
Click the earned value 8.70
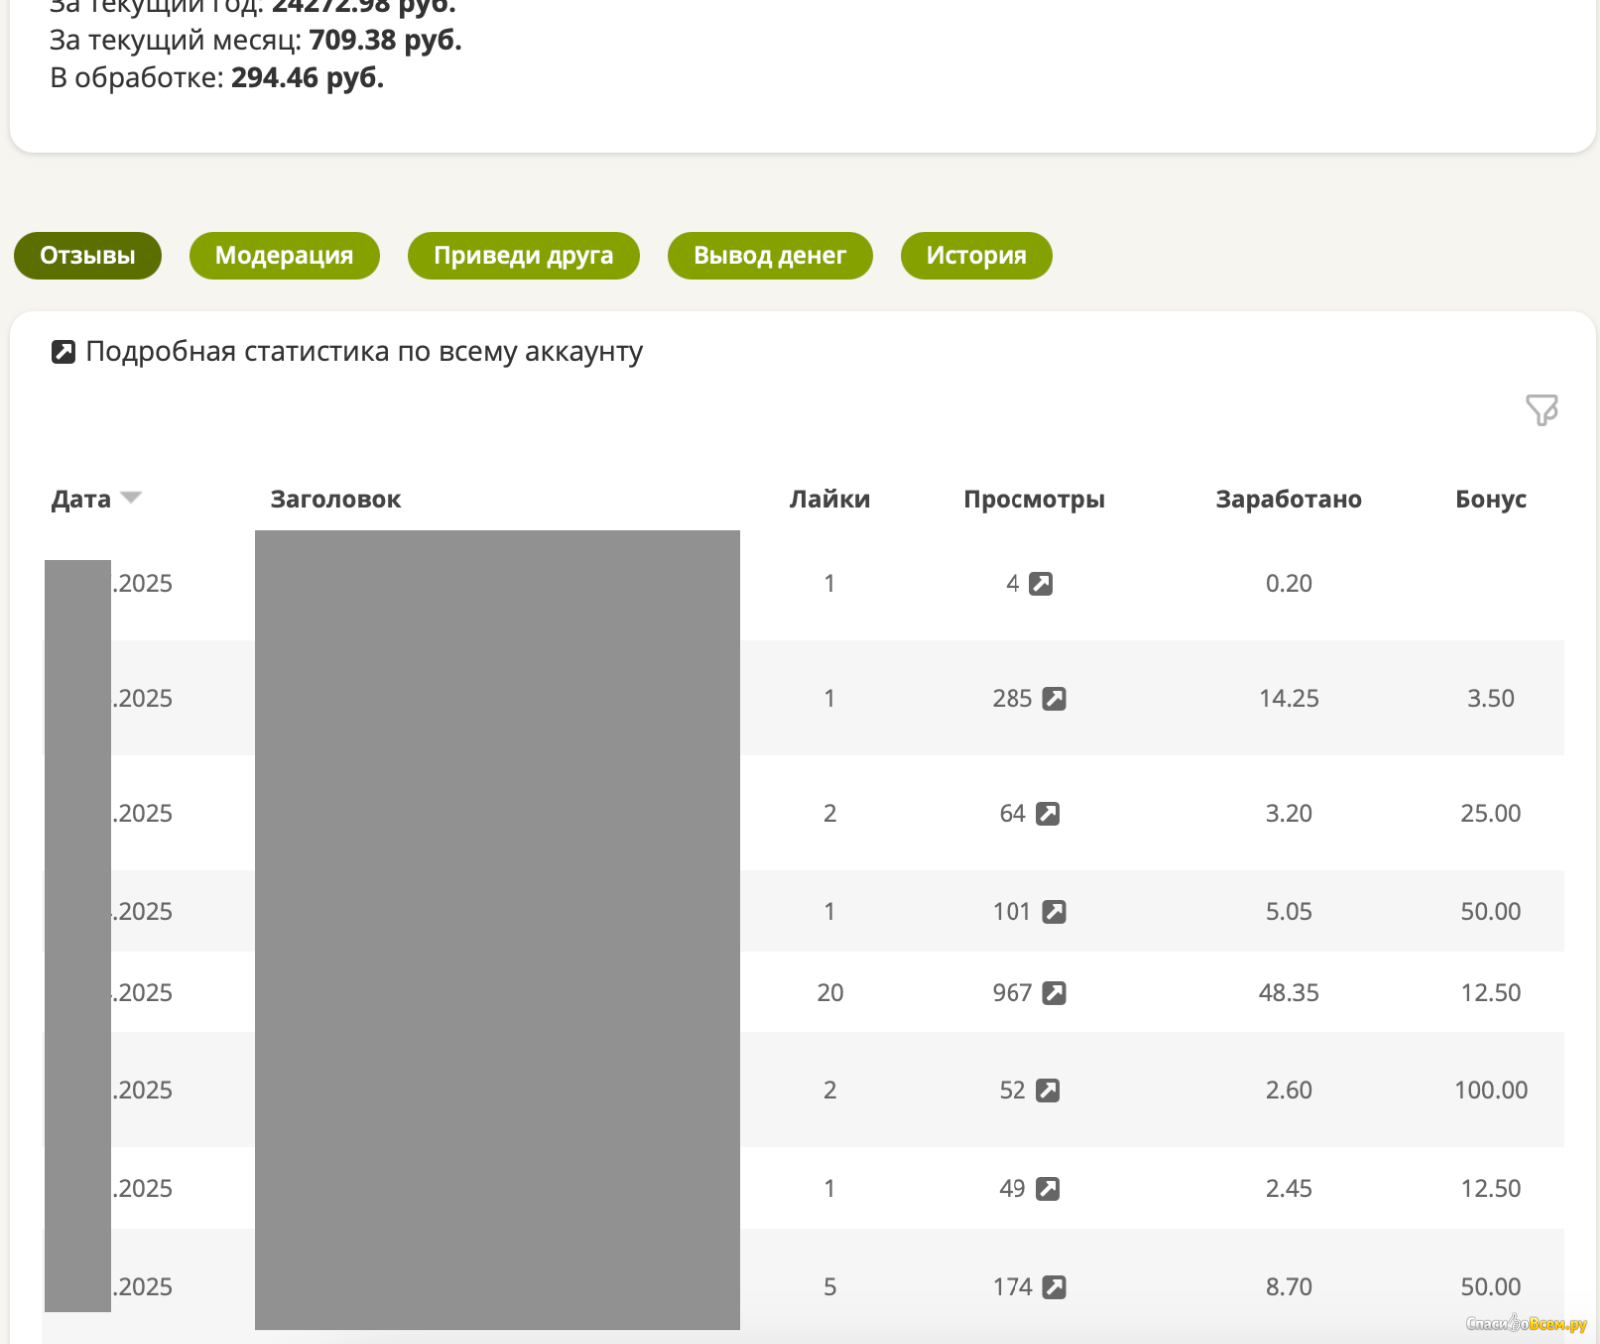coord(1289,1287)
